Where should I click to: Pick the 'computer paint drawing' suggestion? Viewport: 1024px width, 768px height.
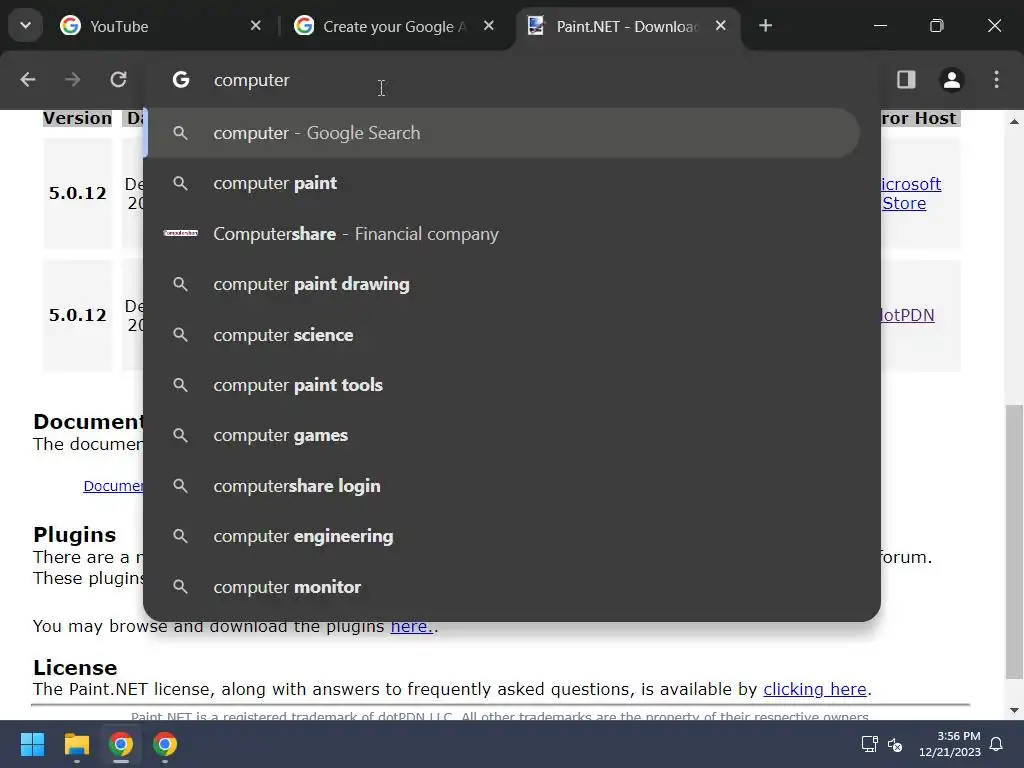point(504,284)
